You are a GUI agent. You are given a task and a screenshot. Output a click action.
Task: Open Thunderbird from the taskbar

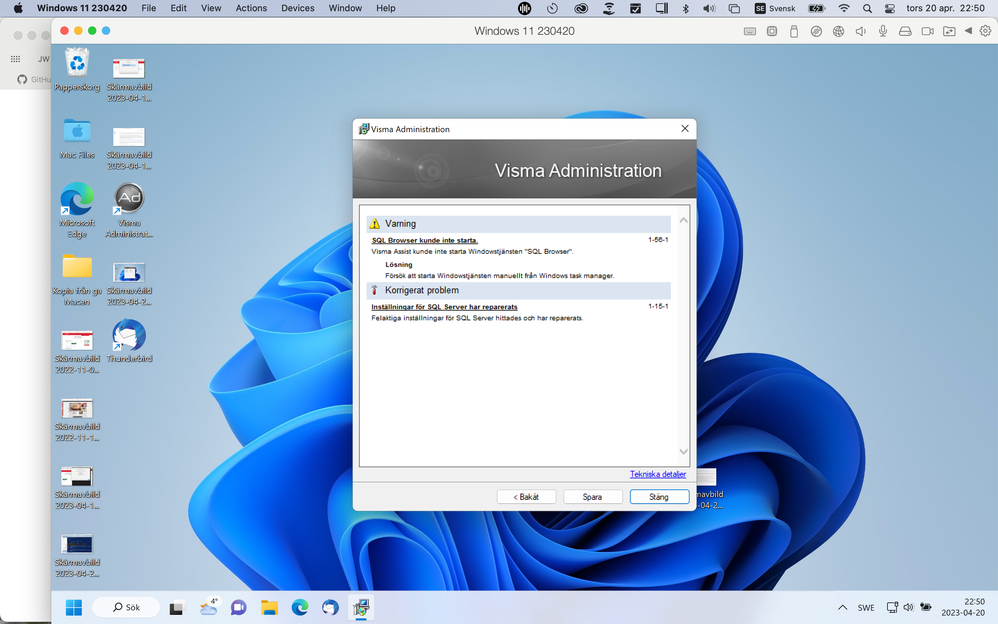330,607
